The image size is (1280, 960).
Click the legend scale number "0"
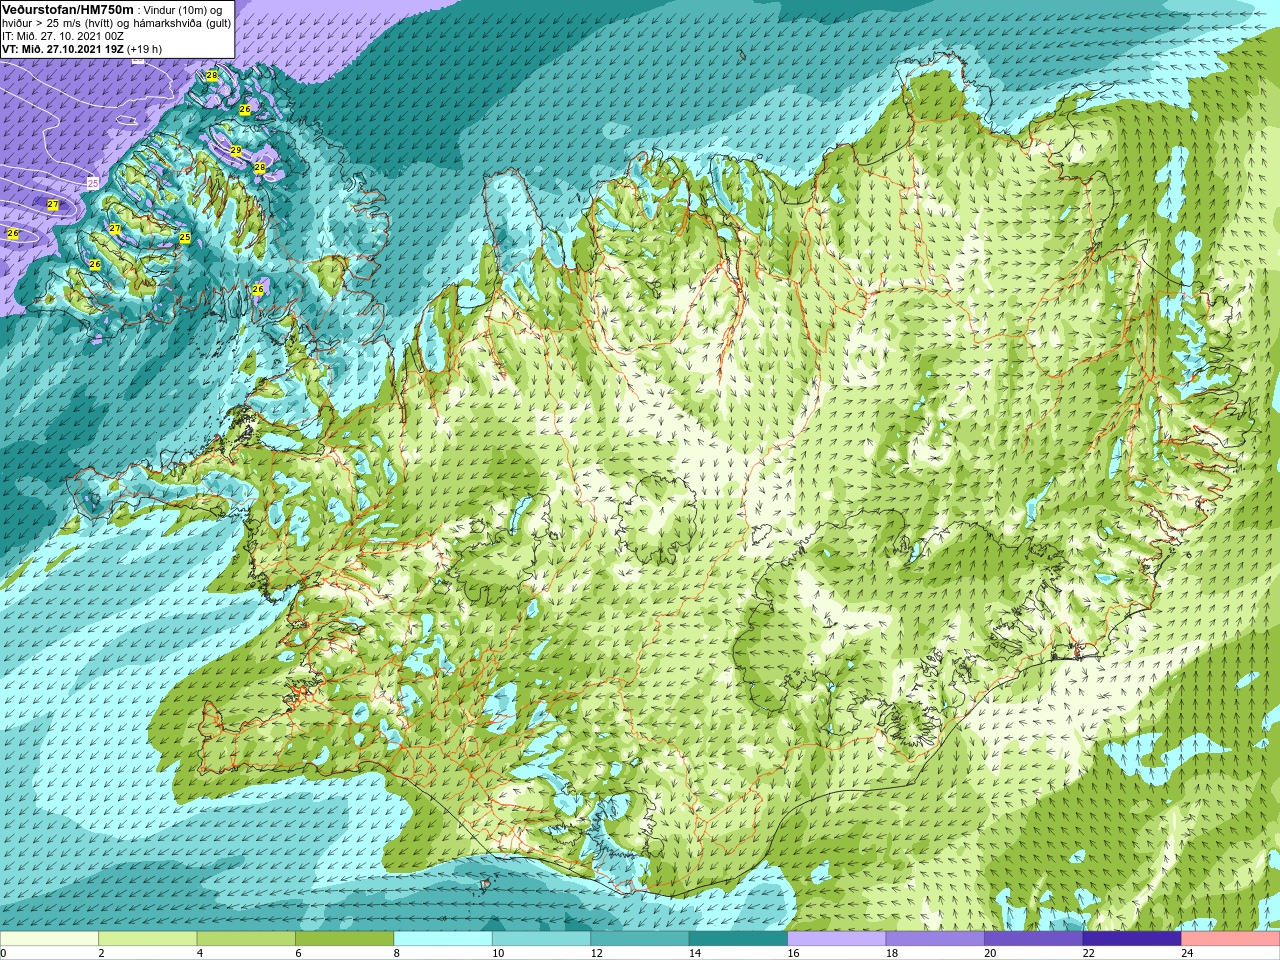(3, 953)
